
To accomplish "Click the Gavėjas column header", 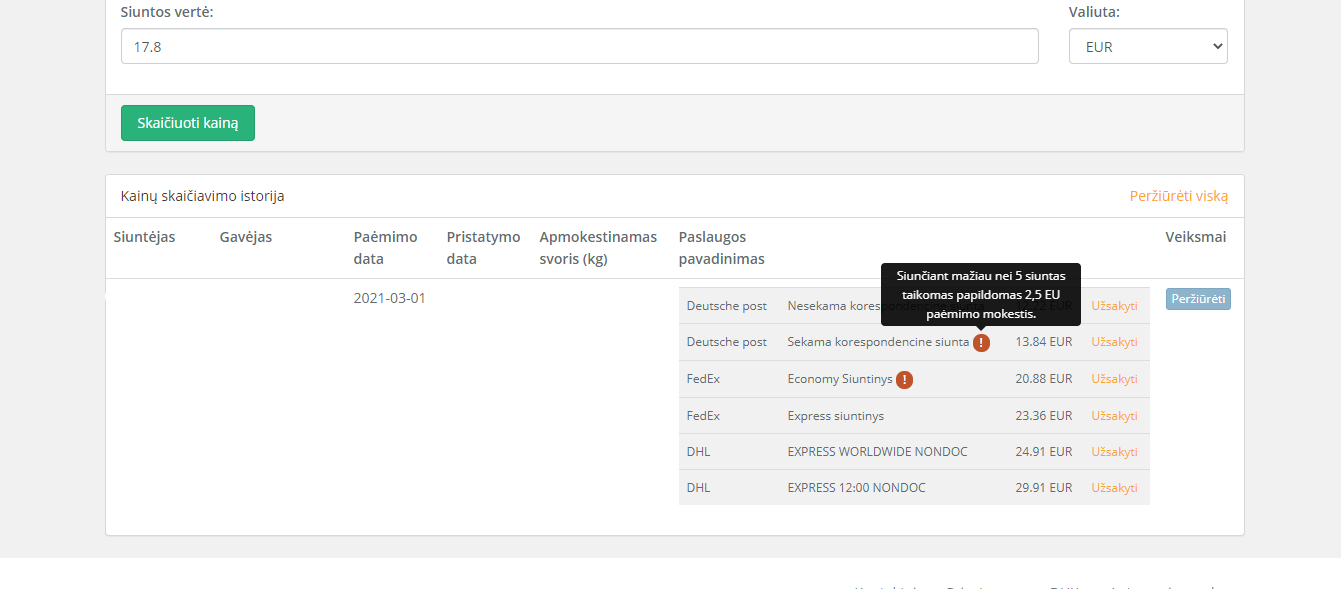I will click(x=246, y=237).
